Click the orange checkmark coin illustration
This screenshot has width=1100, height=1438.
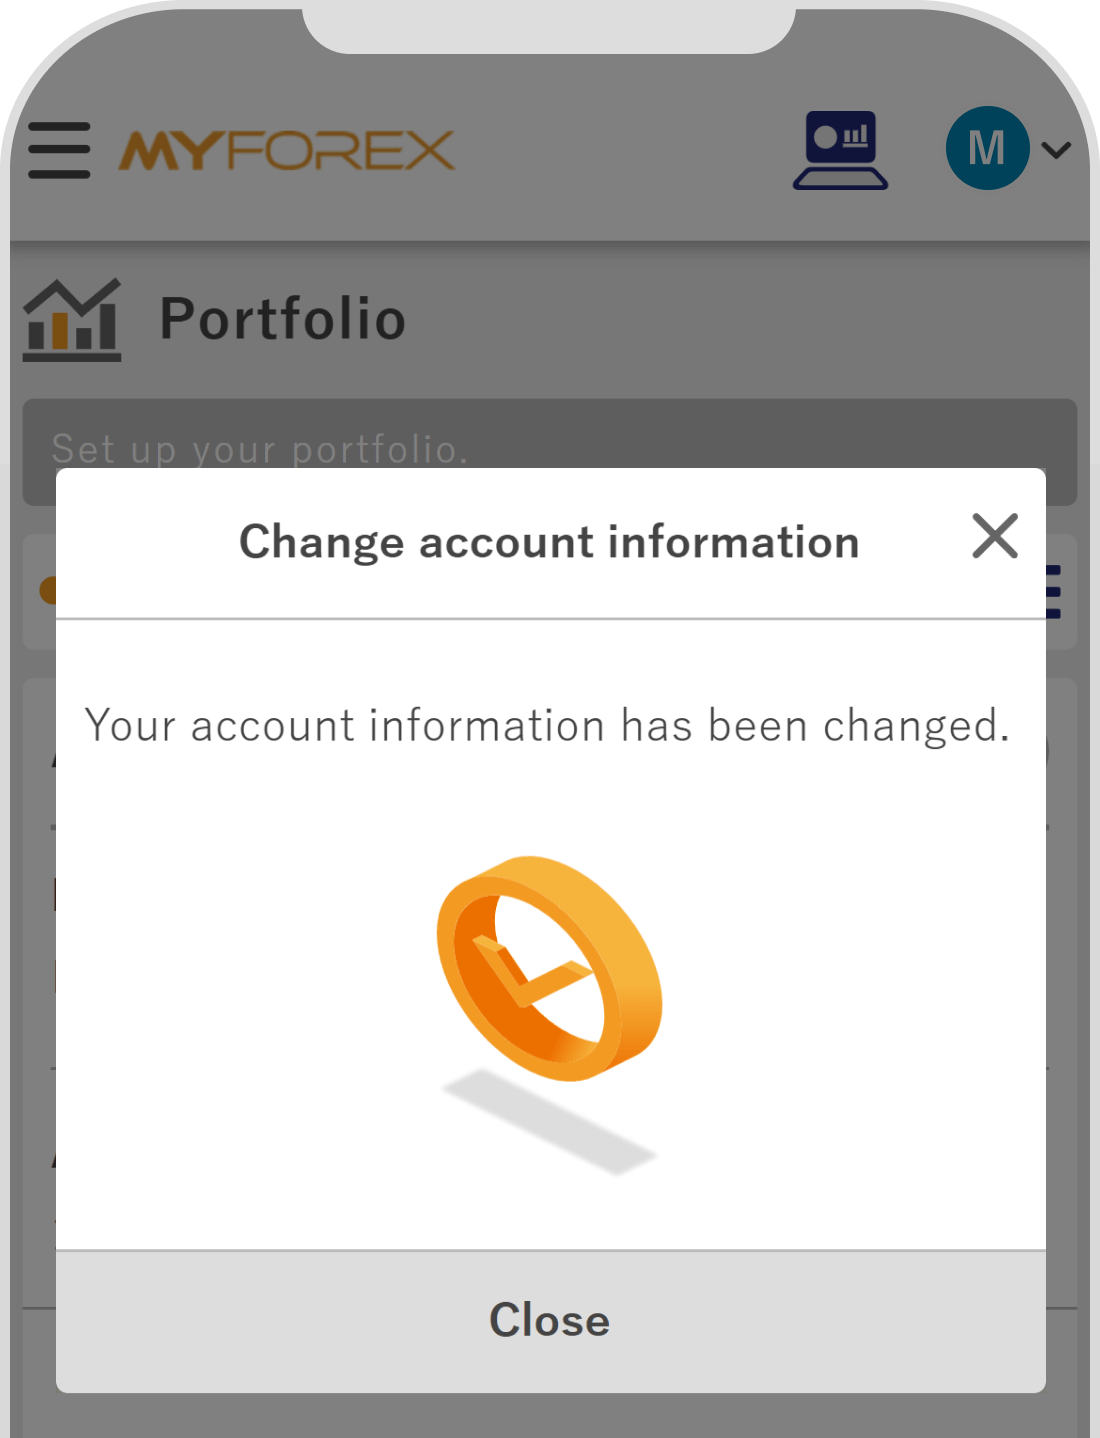[548, 965]
